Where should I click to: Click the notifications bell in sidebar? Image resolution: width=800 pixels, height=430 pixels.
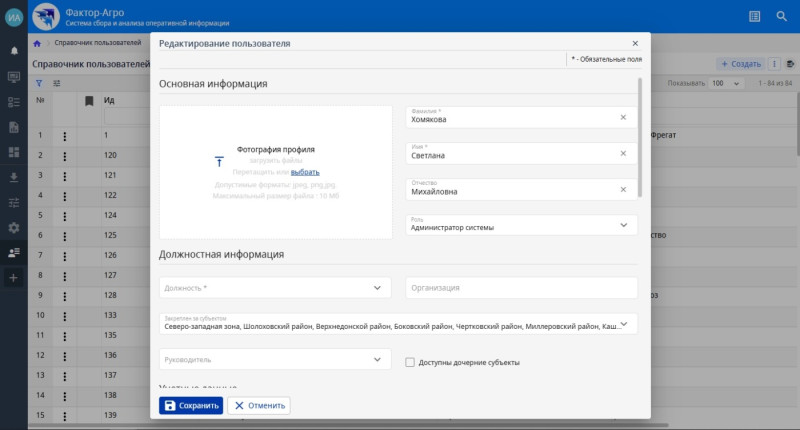click(14, 50)
